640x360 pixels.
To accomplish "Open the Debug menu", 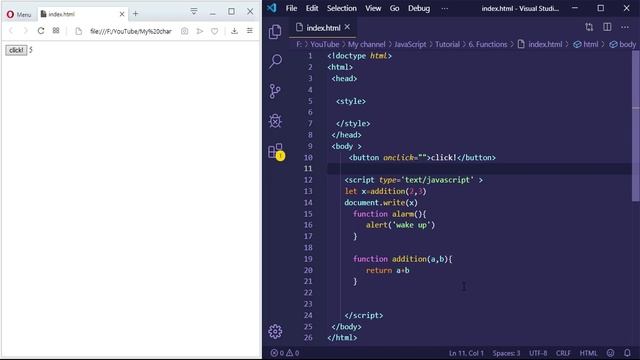I will 419,8.
